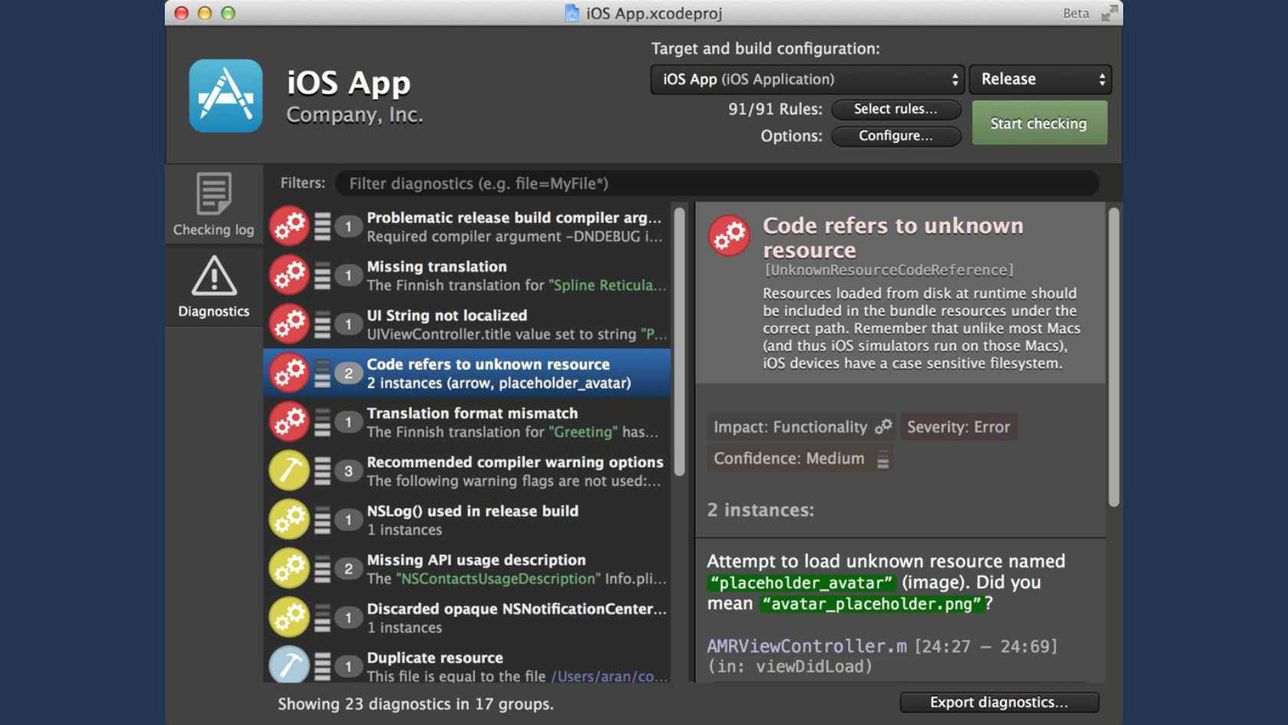The image size is (1288, 725).
Task: Open the Checking log panel
Action: pos(214,204)
